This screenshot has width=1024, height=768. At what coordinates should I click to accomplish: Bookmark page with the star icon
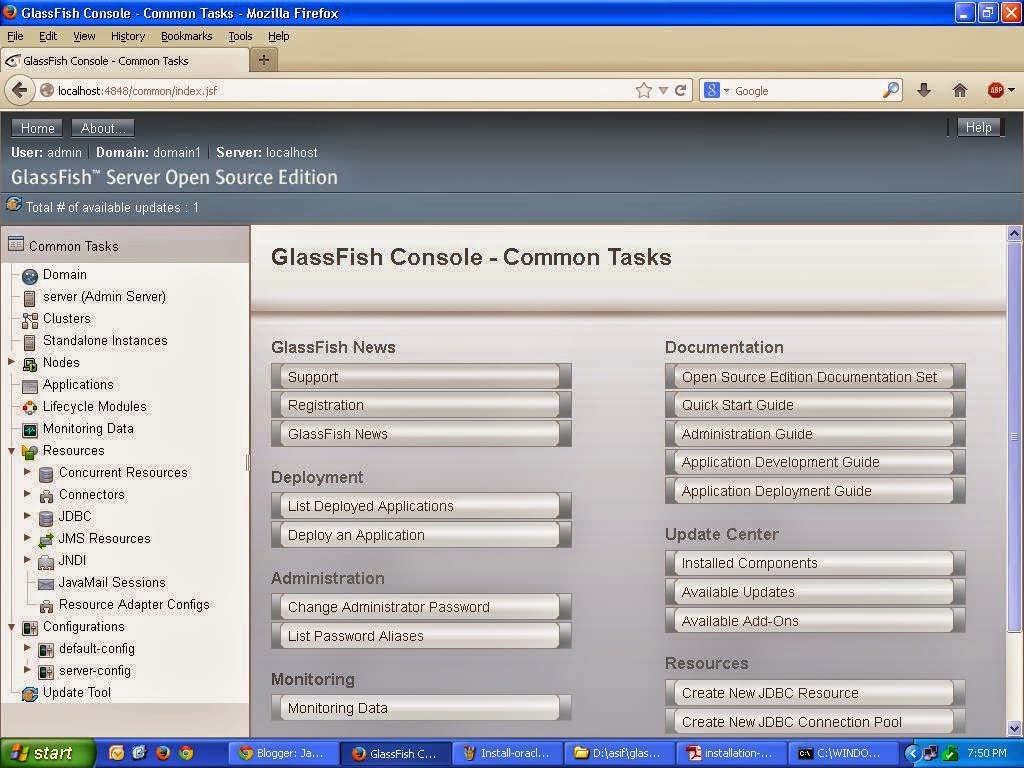[x=644, y=90]
